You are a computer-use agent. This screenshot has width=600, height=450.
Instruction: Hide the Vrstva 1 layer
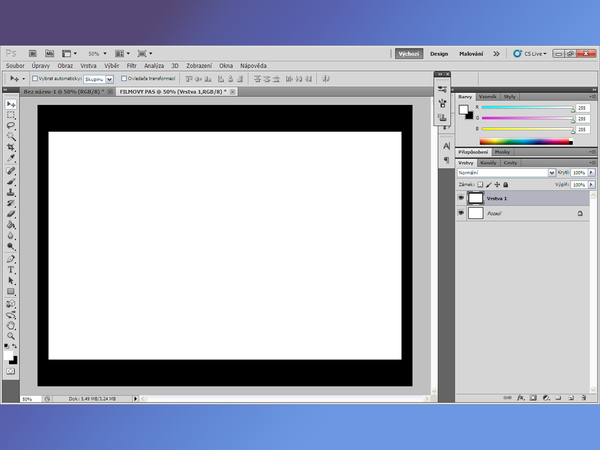tap(461, 198)
